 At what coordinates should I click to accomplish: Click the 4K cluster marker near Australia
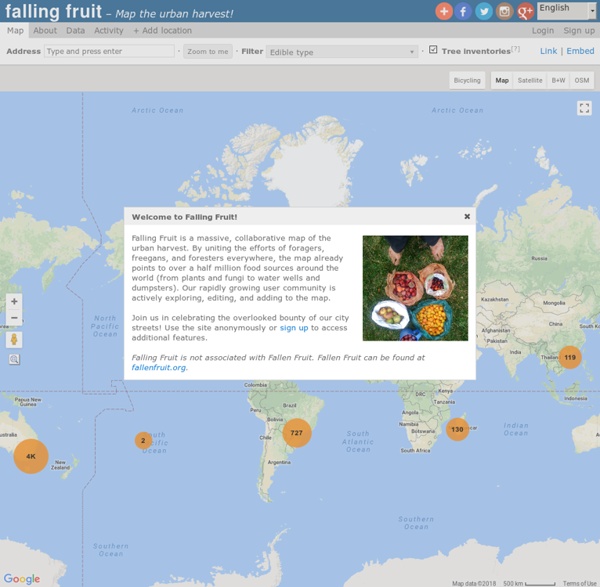click(31, 456)
